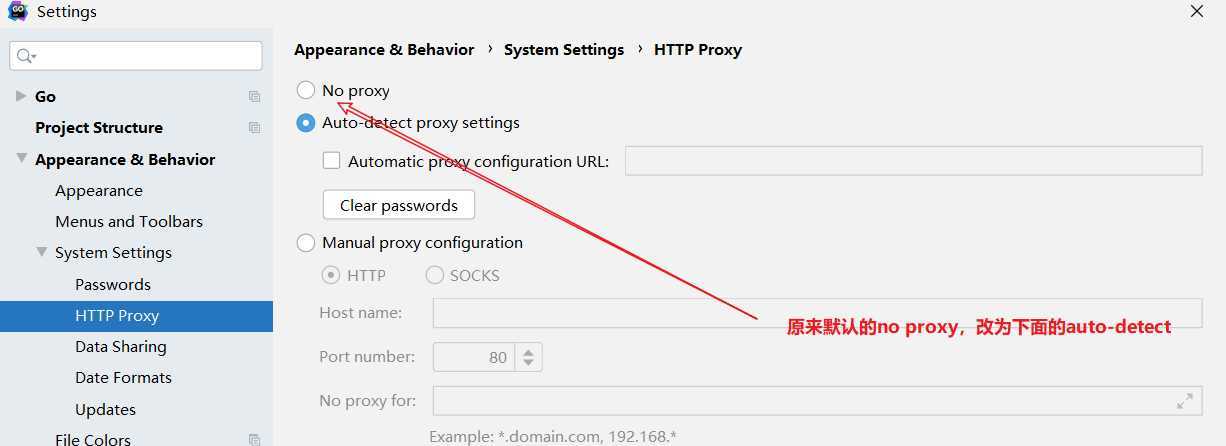Screen dimensions: 1226x446
Task: Click the GoLand app icon in title bar
Action: pos(17,12)
